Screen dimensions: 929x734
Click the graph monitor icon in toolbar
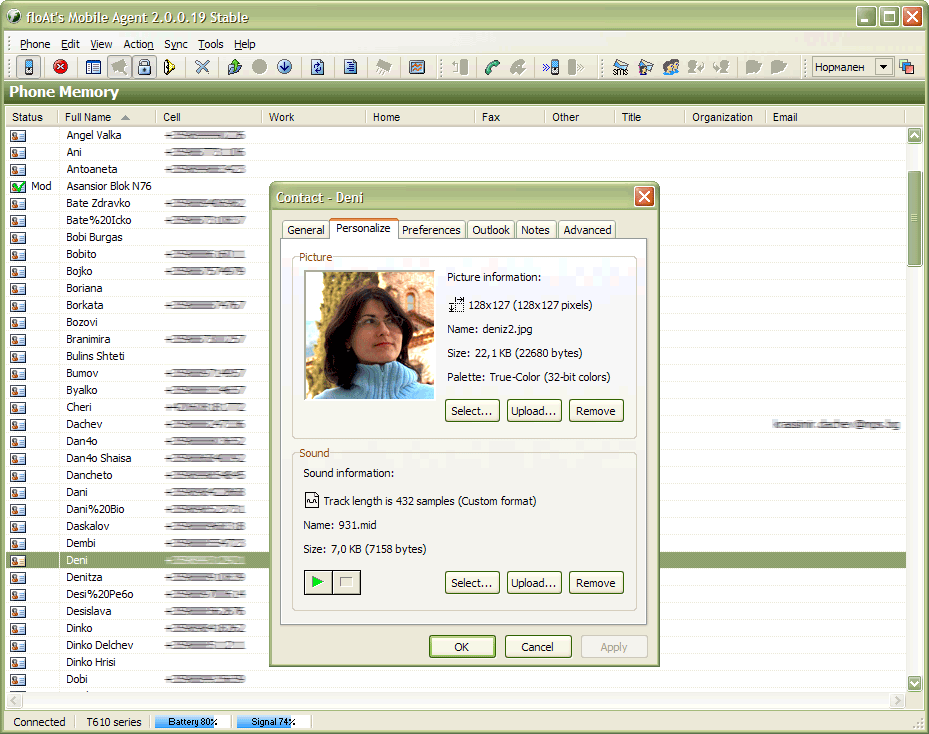[x=417, y=67]
